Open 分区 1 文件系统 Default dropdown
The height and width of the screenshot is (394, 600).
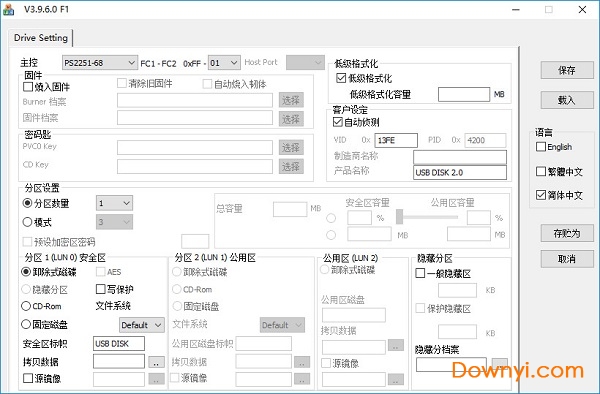[x=142, y=325]
